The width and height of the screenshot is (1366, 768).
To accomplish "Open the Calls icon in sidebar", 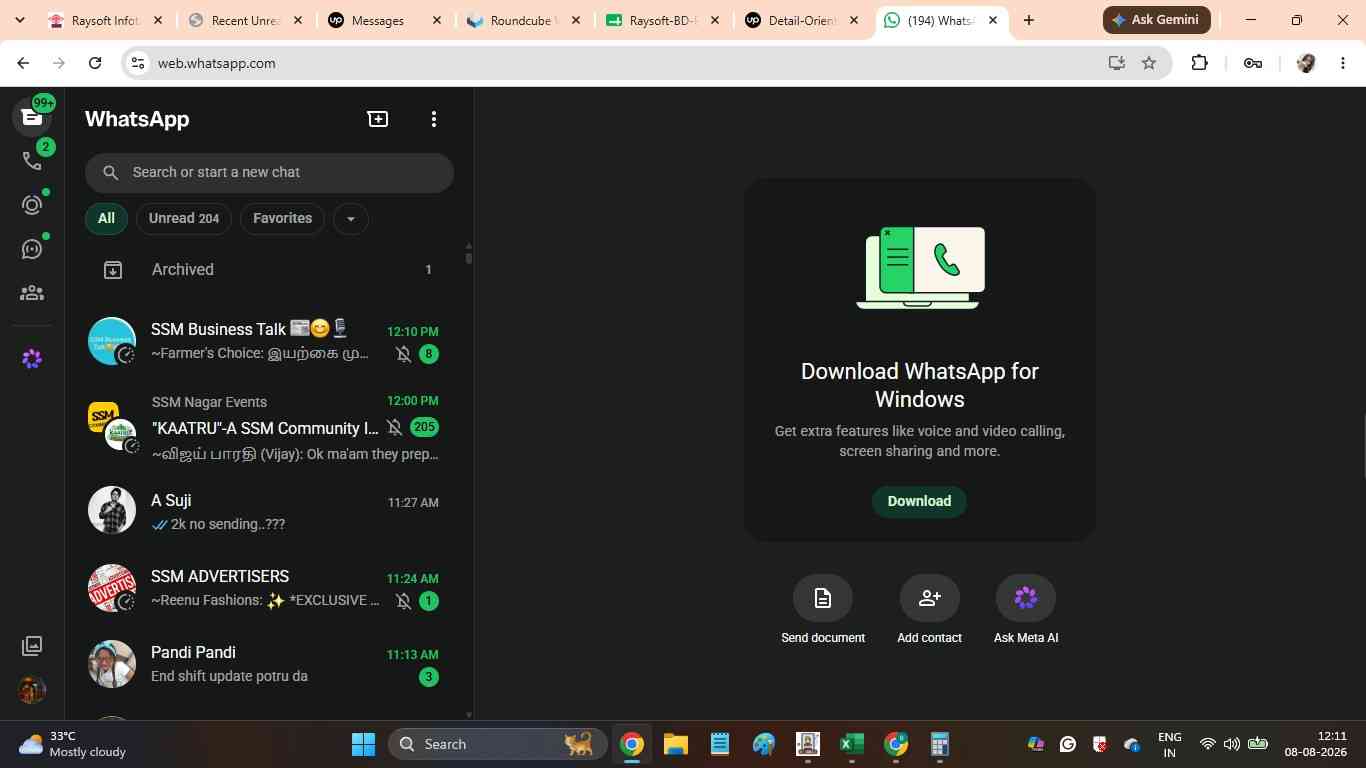I will coord(32,161).
